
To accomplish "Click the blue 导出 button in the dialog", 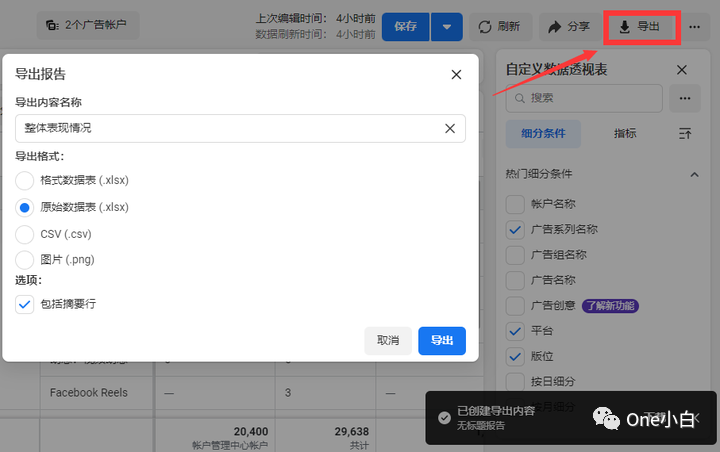I will point(442,340).
